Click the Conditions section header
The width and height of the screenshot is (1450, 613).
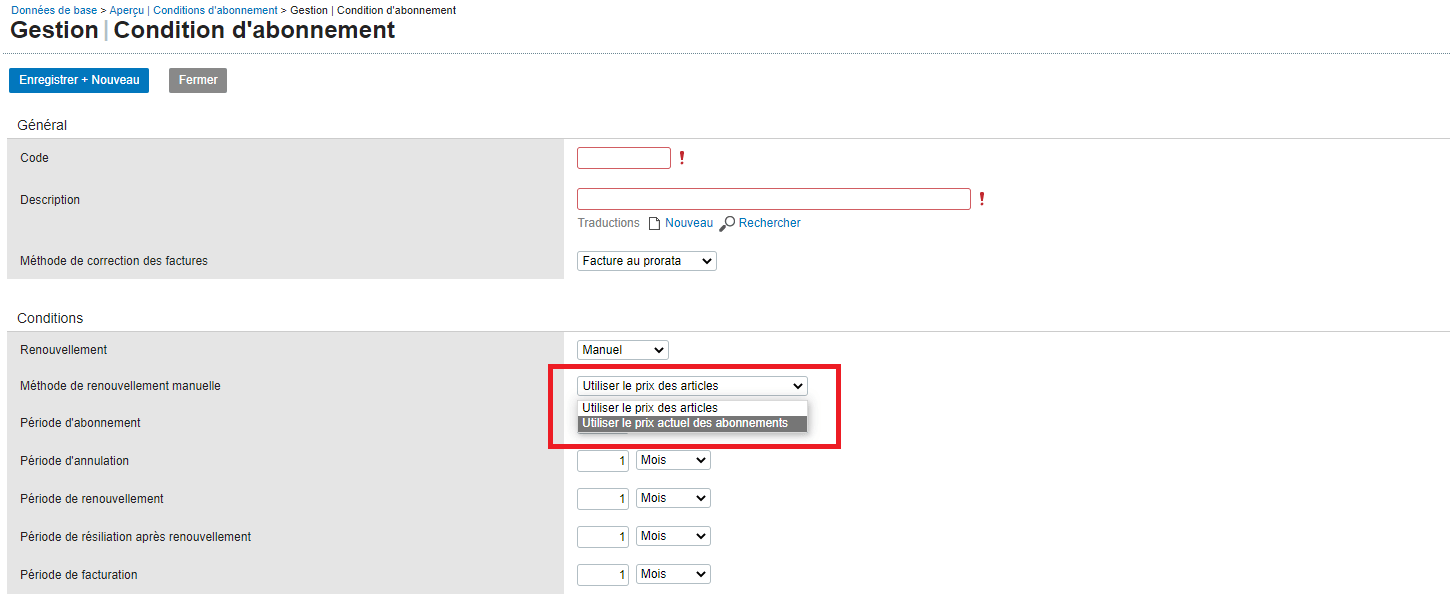(x=50, y=318)
